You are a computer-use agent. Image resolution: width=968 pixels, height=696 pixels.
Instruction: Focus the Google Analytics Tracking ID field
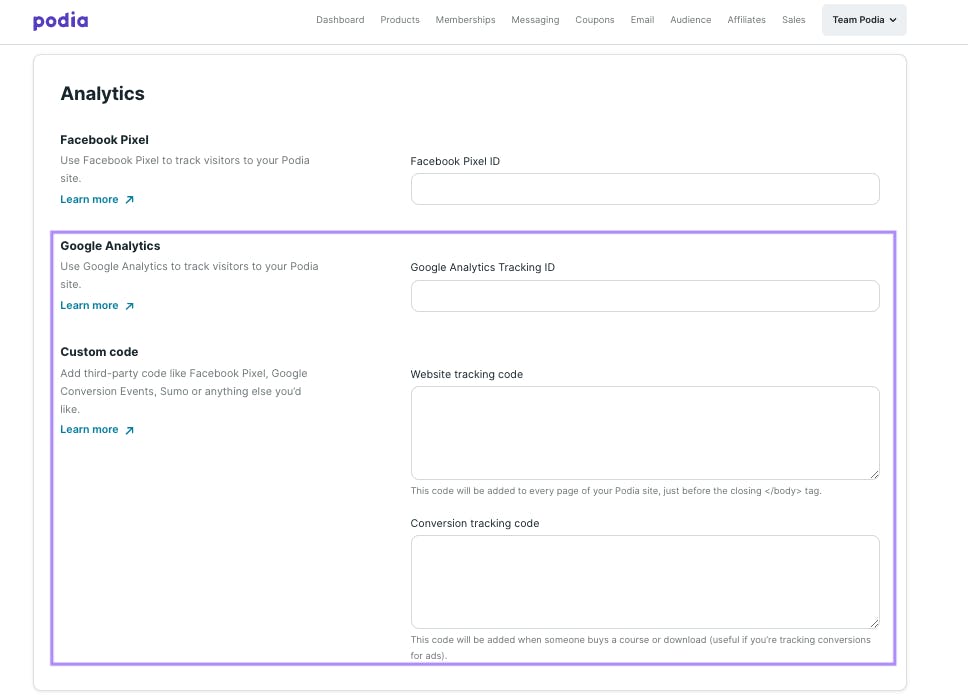(x=645, y=296)
